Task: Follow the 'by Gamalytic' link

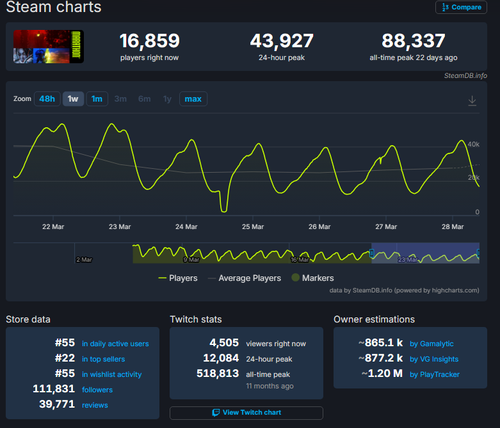Action: 431,344
